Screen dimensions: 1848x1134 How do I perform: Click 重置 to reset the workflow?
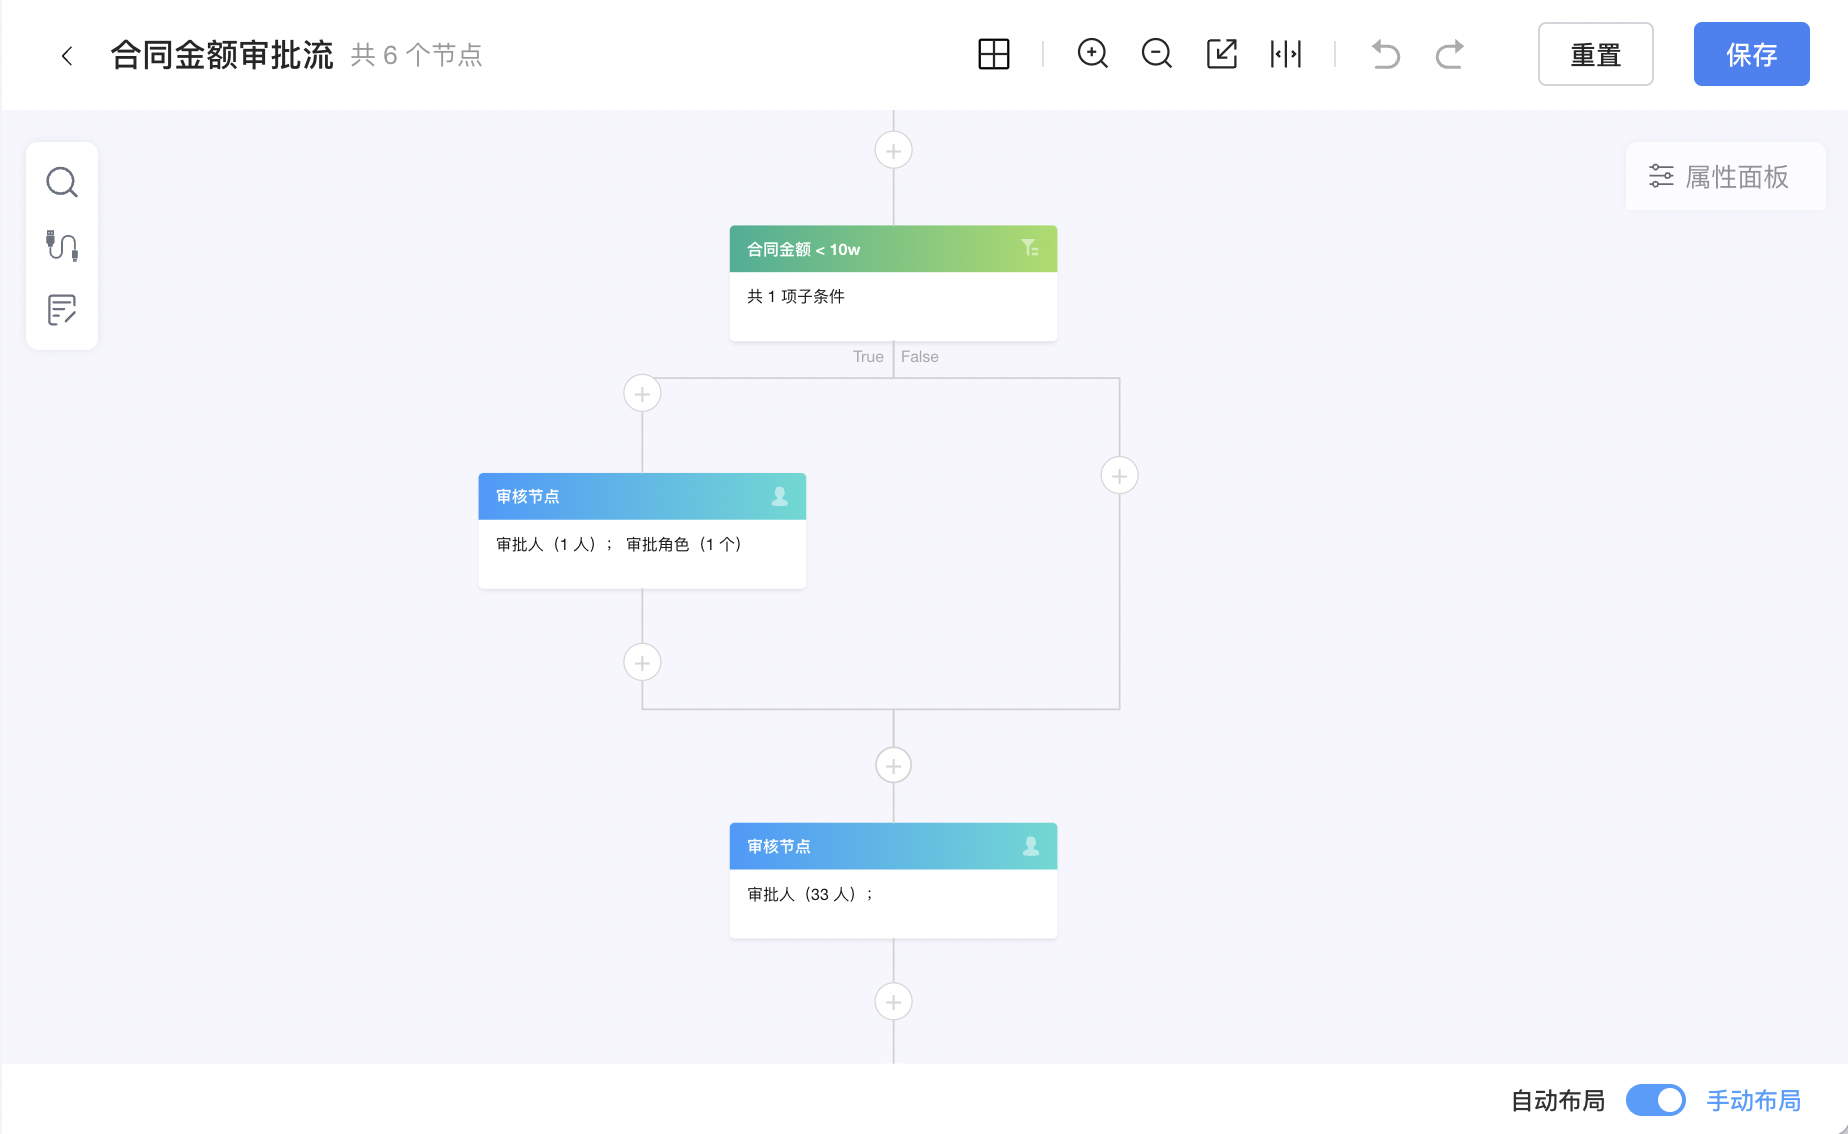(1595, 54)
